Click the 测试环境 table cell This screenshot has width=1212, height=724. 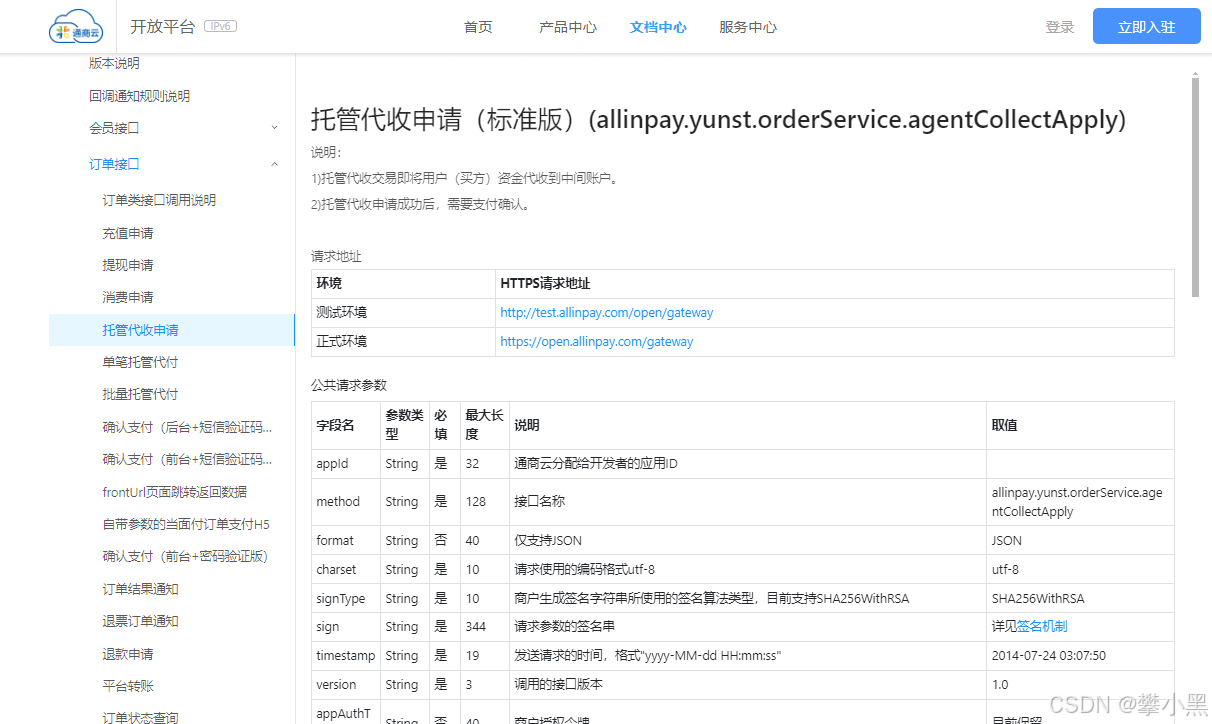point(403,313)
